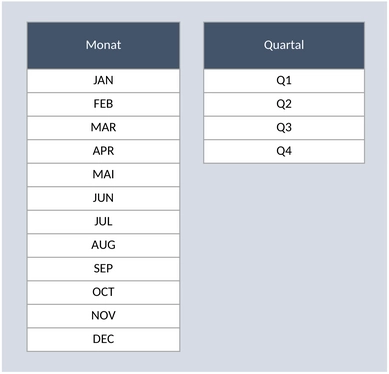Click the Monat column header

103,45
